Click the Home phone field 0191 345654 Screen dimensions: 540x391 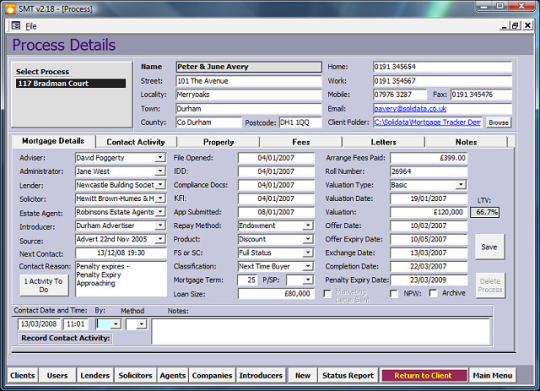pyautogui.click(x=443, y=67)
